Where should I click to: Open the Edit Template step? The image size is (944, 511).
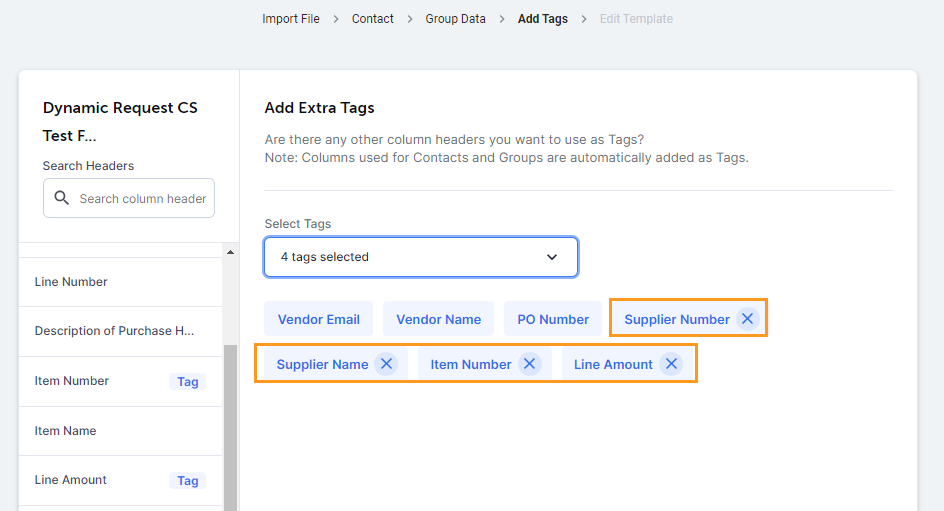tap(636, 19)
